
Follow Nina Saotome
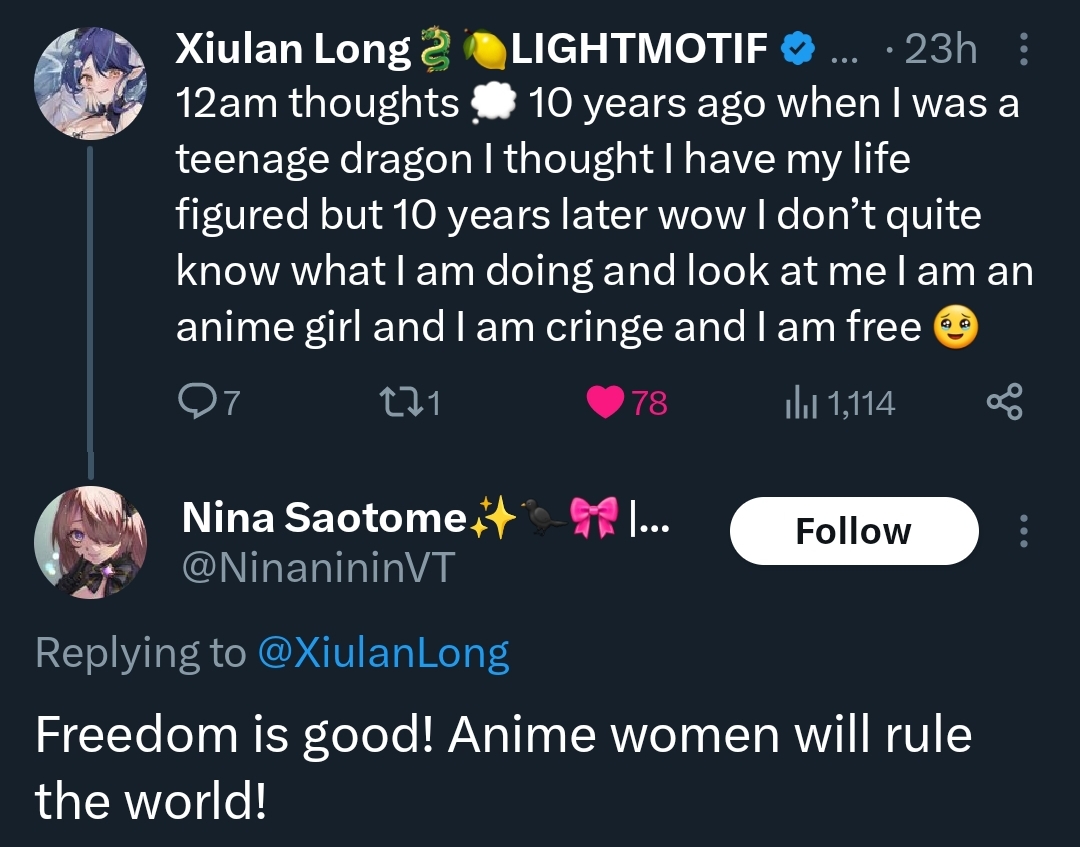click(x=853, y=531)
